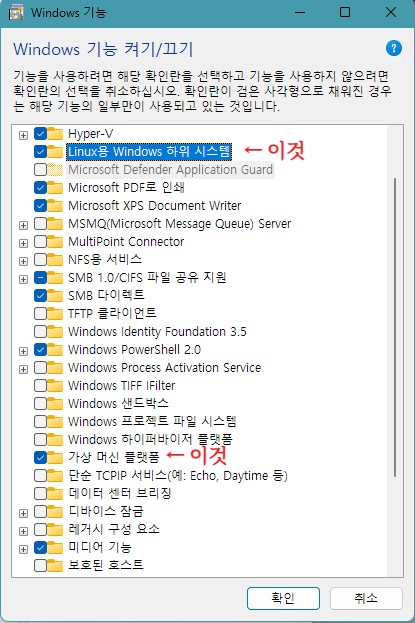The image size is (415, 623).
Task: Check Windows Identity Foundation 3.5 checkbox
Action: point(41,331)
